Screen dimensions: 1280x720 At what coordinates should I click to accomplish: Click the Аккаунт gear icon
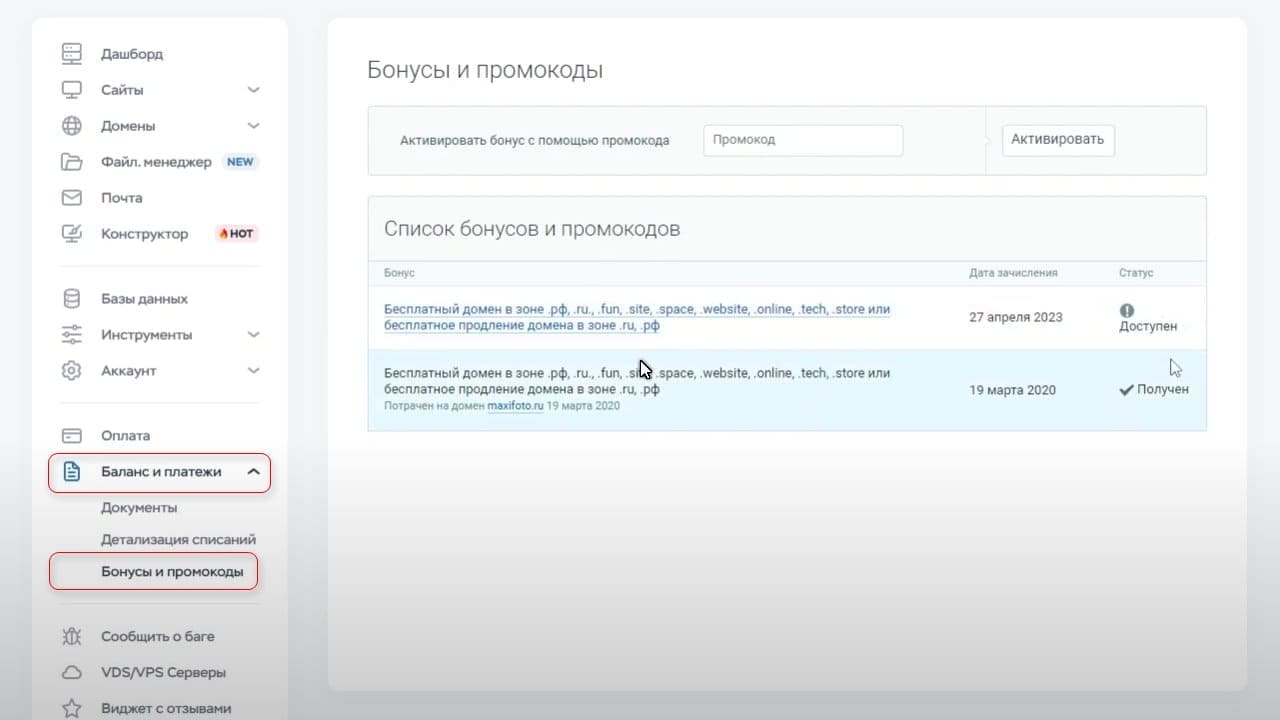71,371
